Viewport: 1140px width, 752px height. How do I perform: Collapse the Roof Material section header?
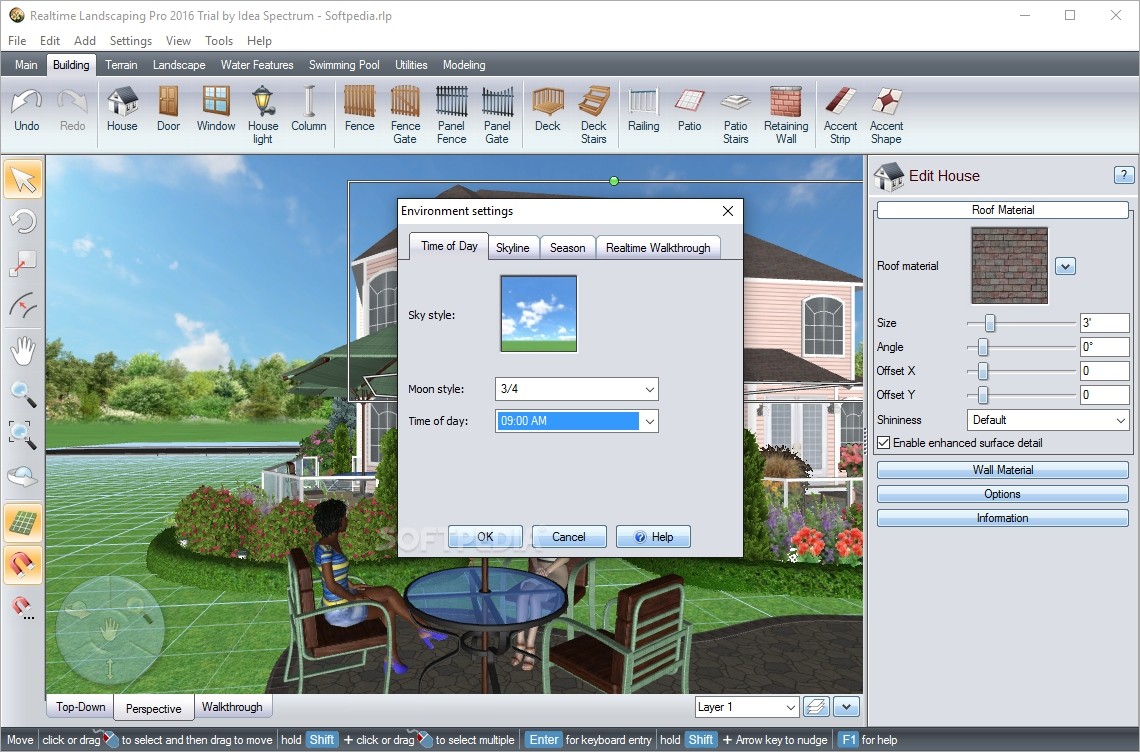click(1003, 209)
